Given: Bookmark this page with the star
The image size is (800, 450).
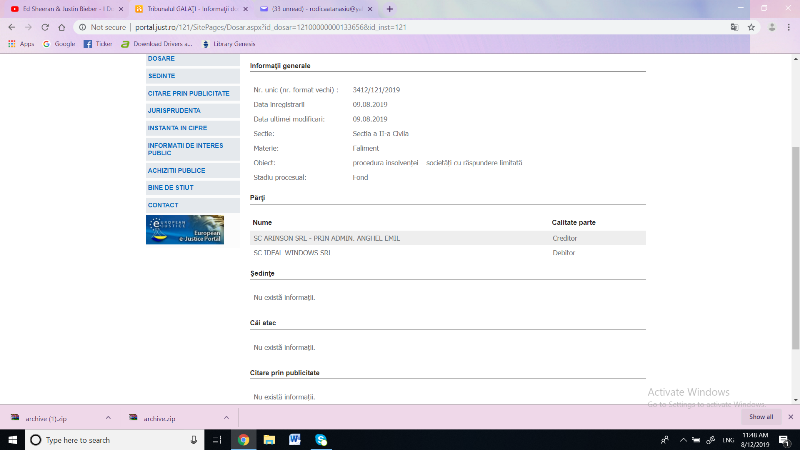Looking at the screenshot, I should (751, 27).
